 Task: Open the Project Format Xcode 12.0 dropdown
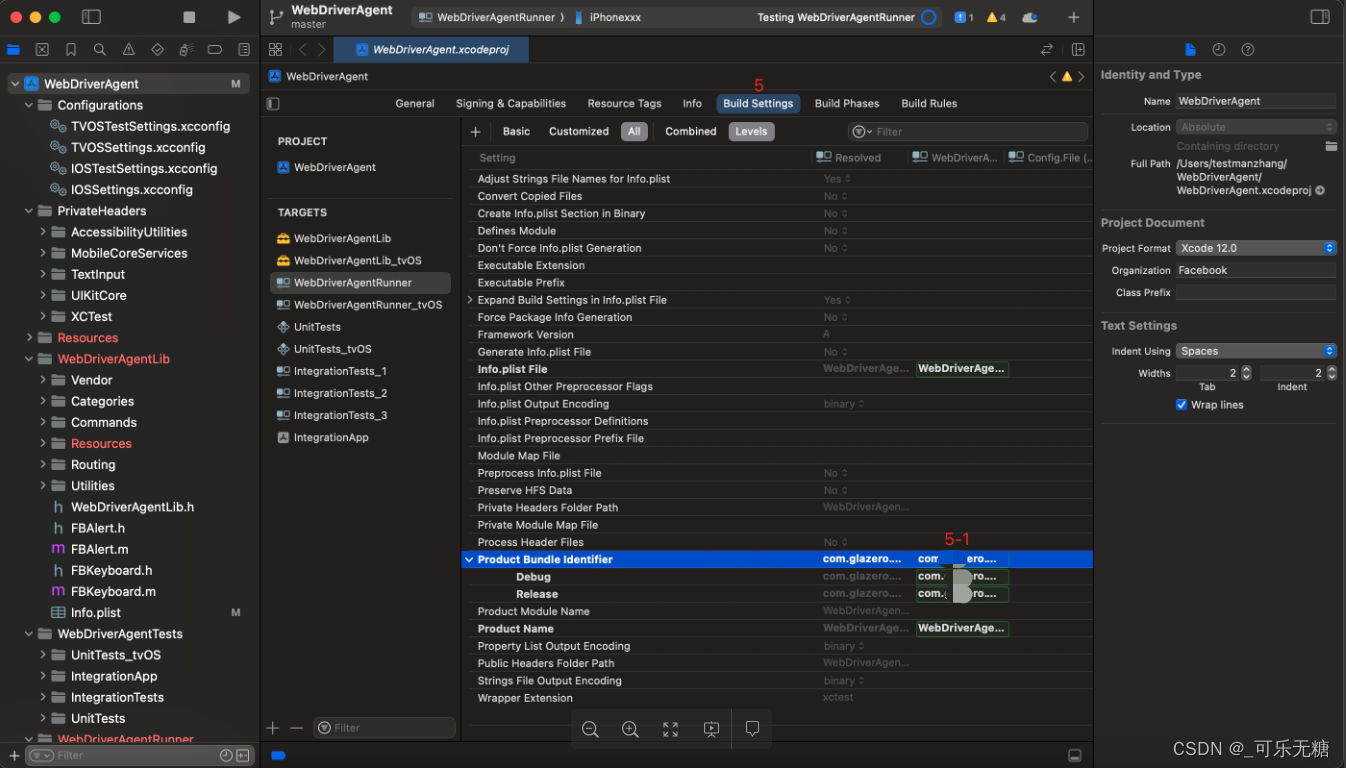pyautogui.click(x=1256, y=248)
